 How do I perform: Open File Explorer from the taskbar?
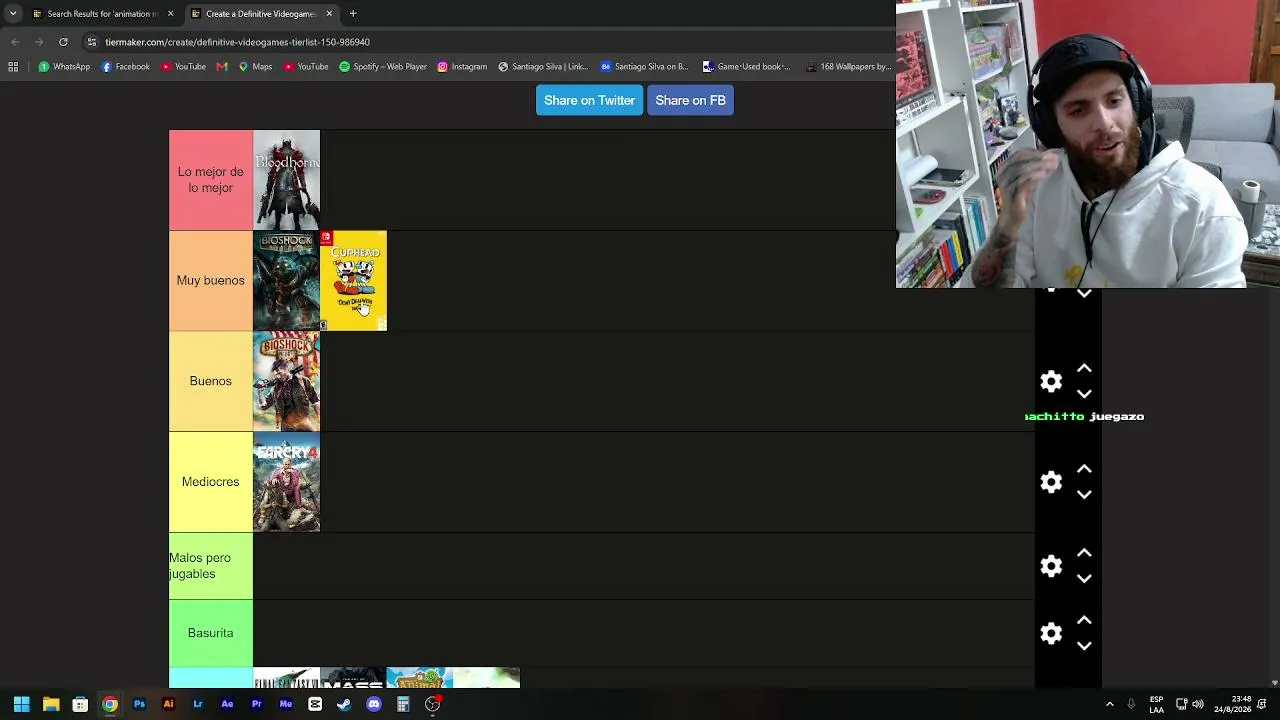click(x=51, y=704)
